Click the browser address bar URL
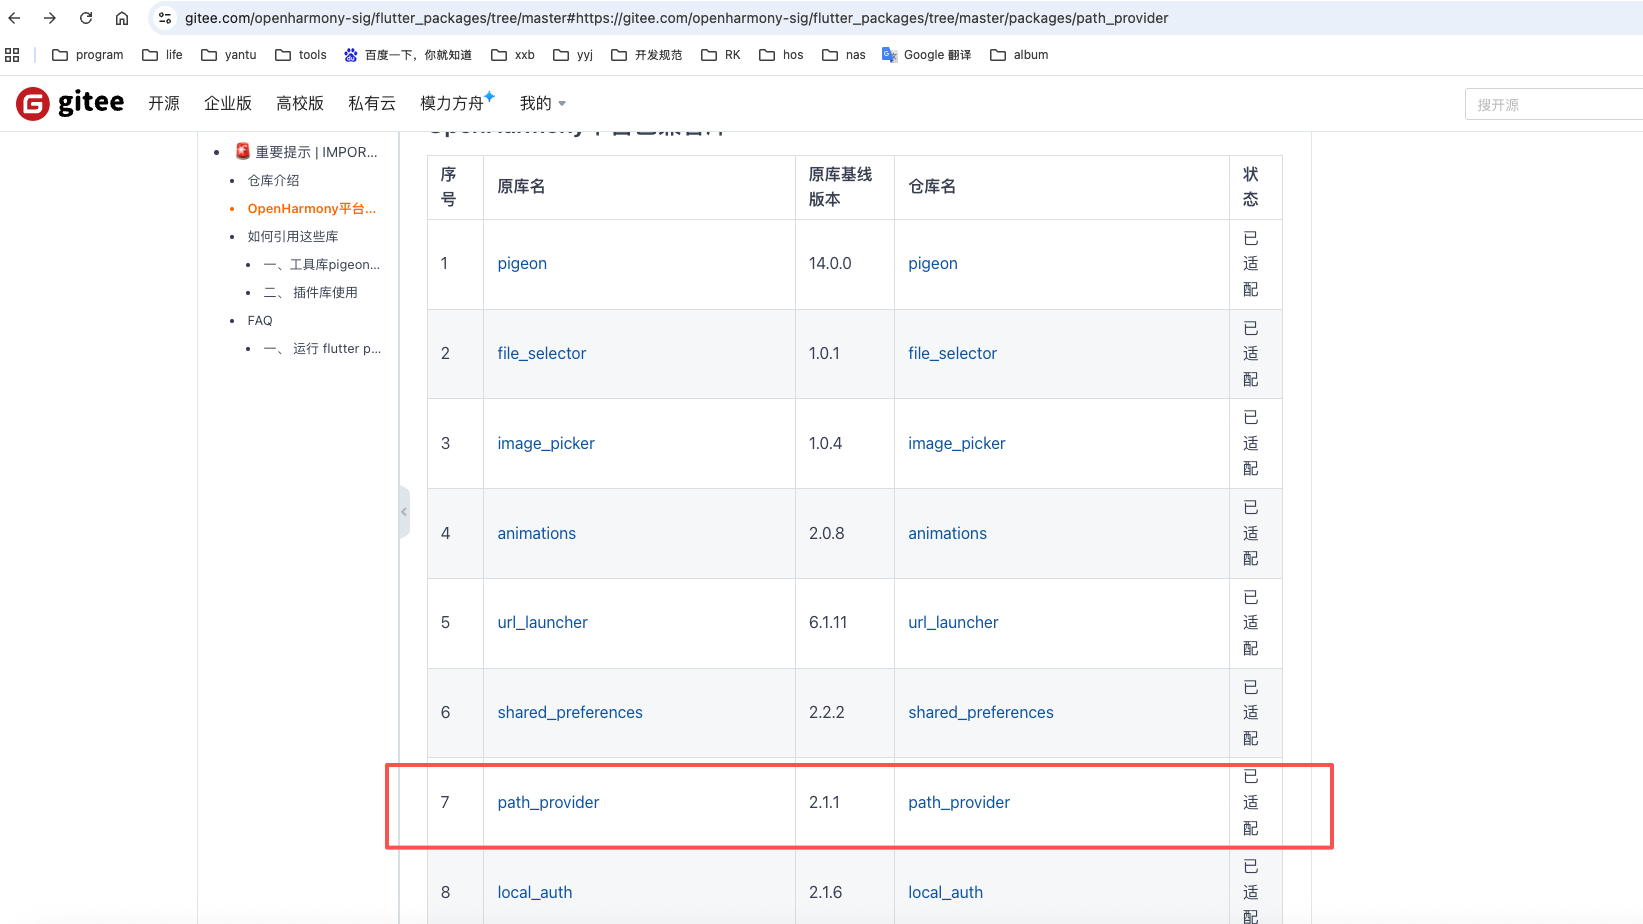The height and width of the screenshot is (924, 1643). coord(676,18)
